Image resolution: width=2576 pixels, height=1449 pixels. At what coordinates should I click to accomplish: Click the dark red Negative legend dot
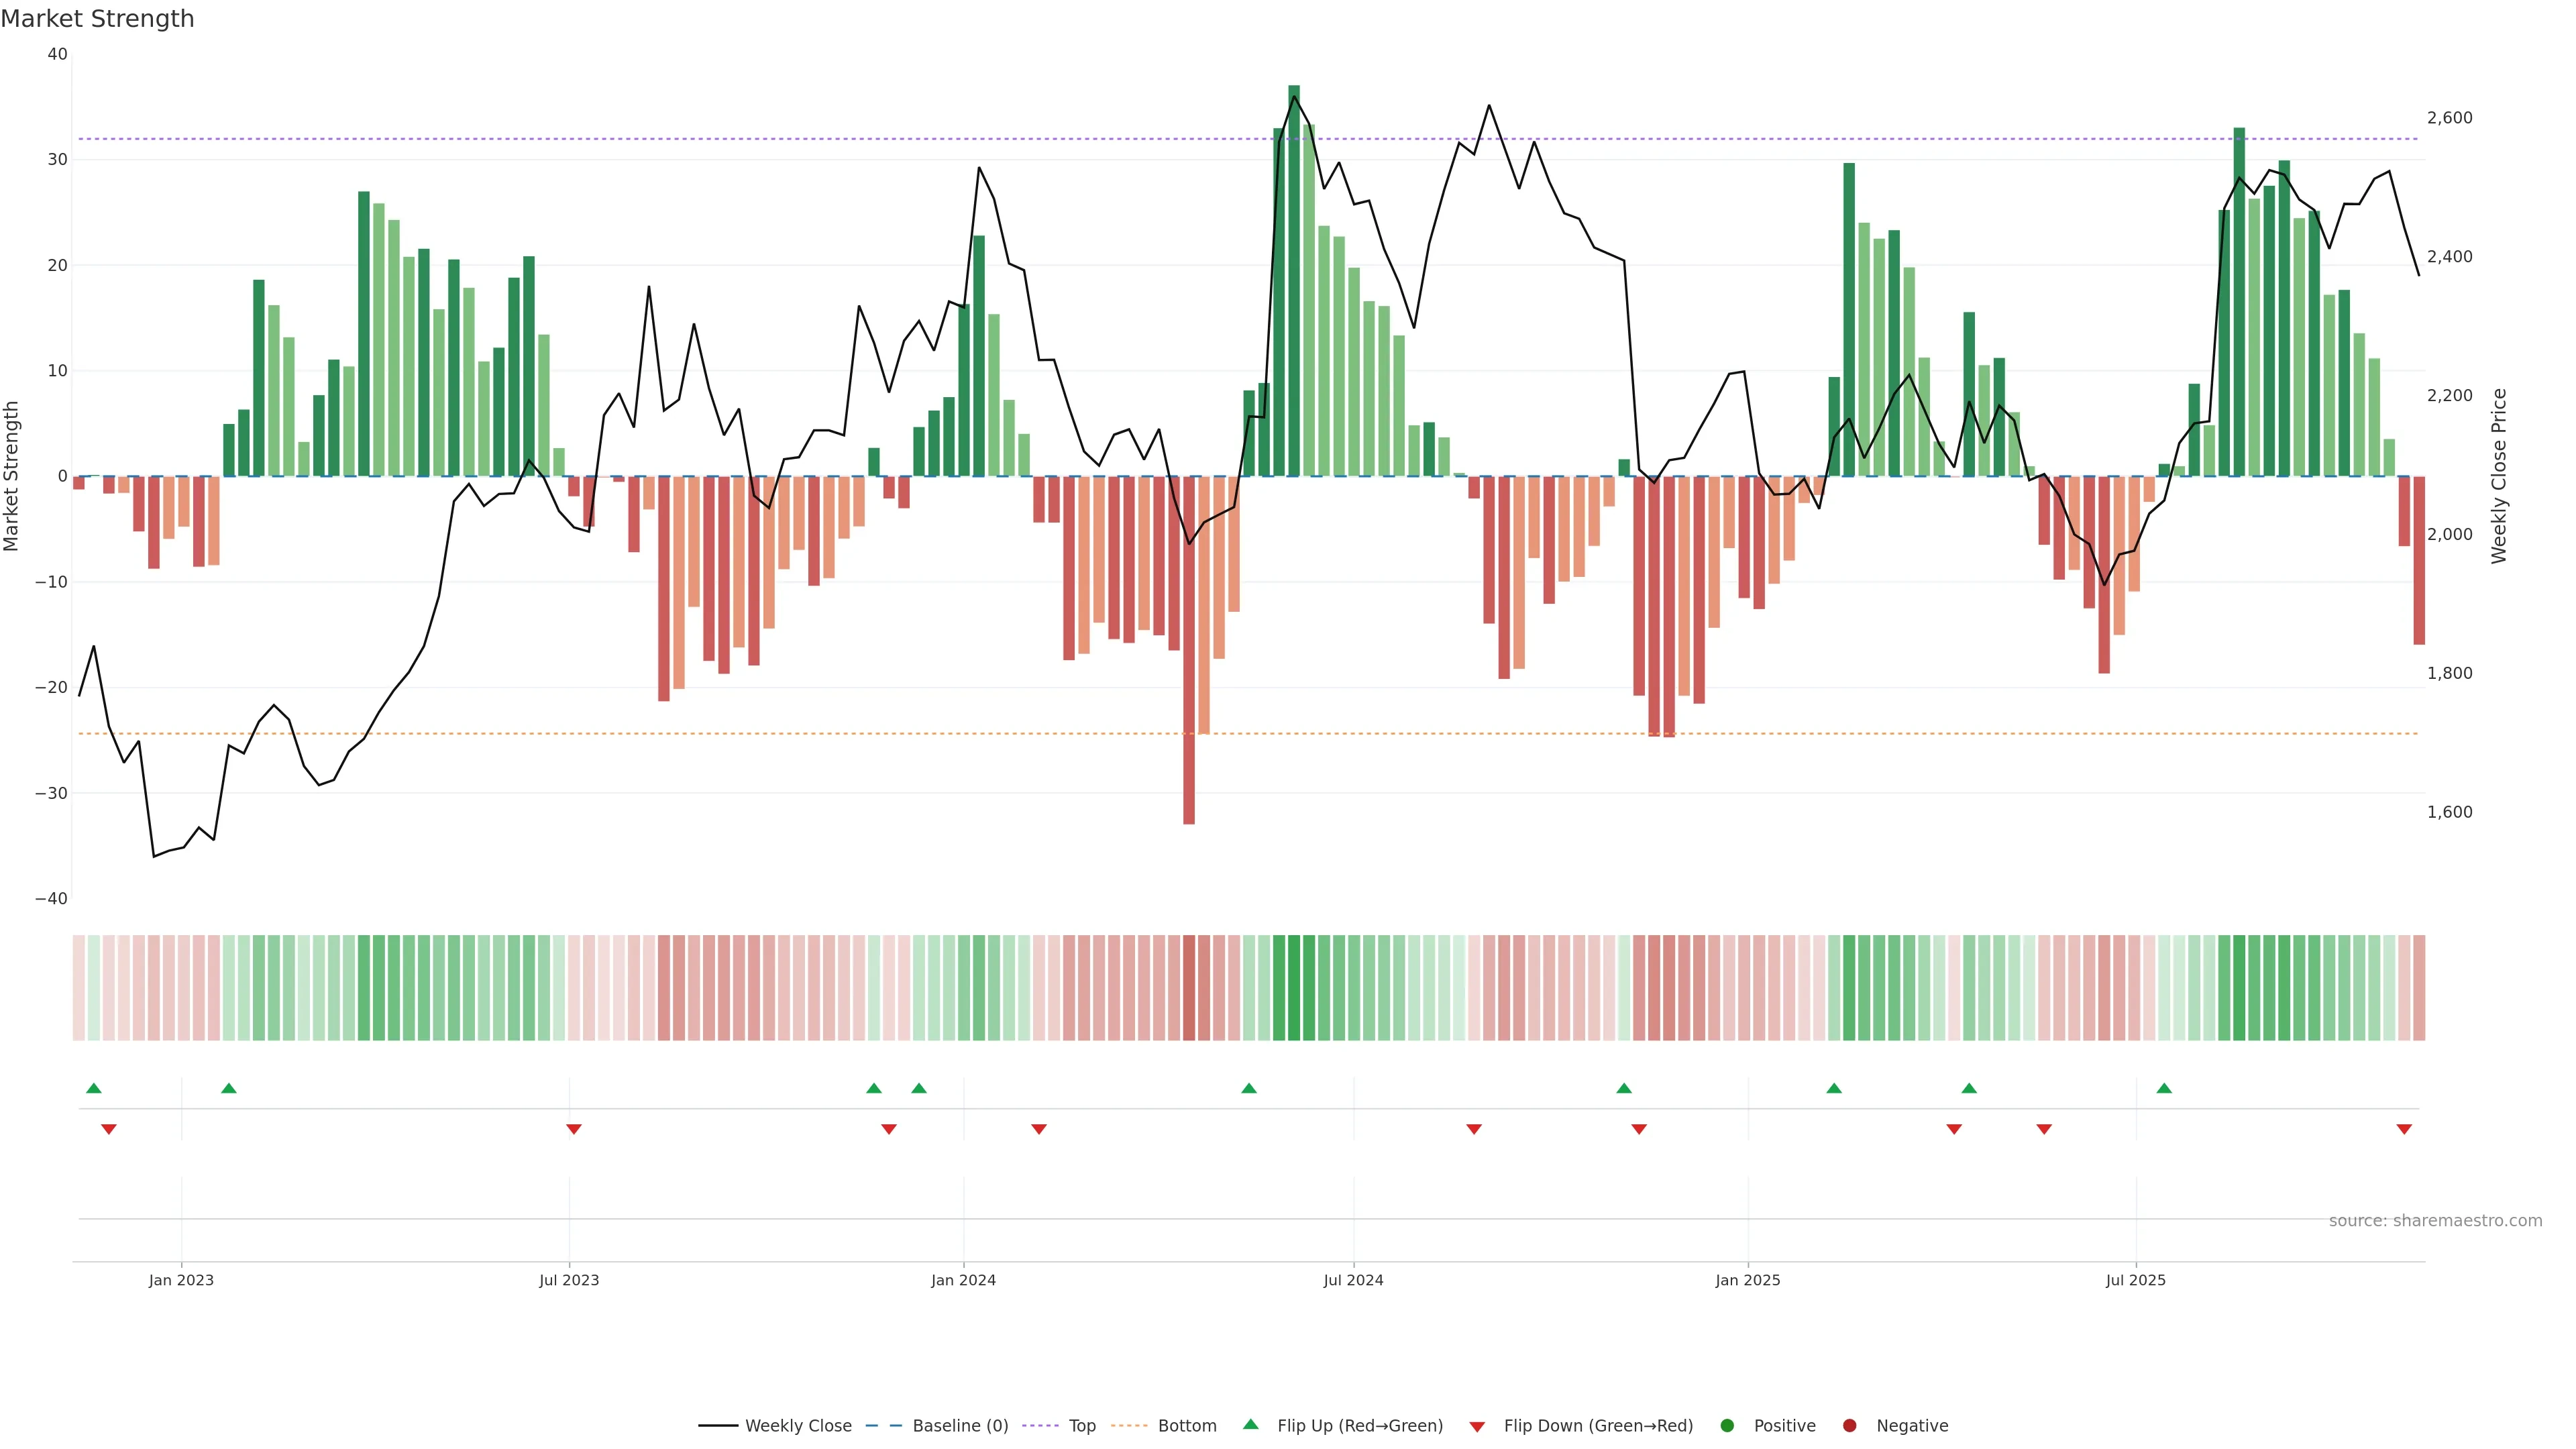tap(1849, 1426)
